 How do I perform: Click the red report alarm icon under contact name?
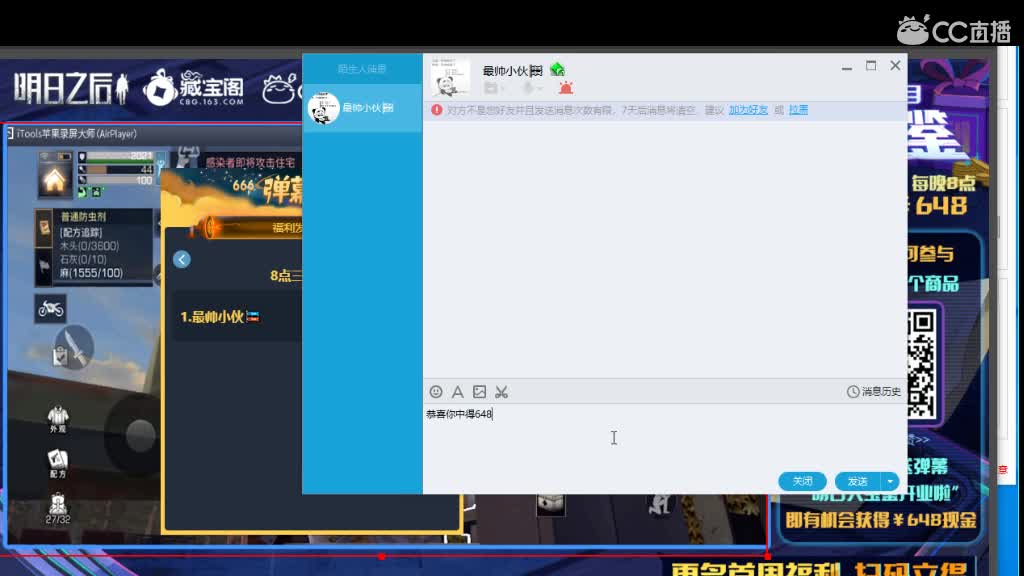coord(566,88)
